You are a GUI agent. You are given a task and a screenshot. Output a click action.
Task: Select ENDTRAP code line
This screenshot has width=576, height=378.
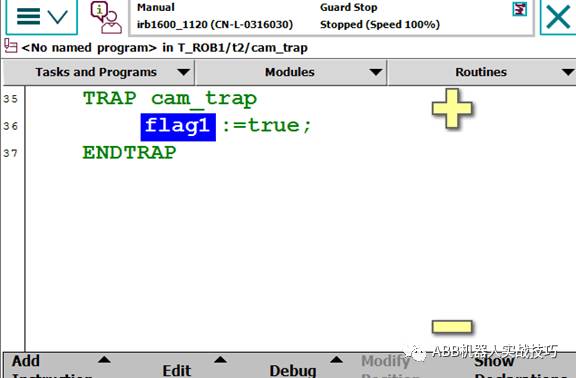click(x=129, y=153)
